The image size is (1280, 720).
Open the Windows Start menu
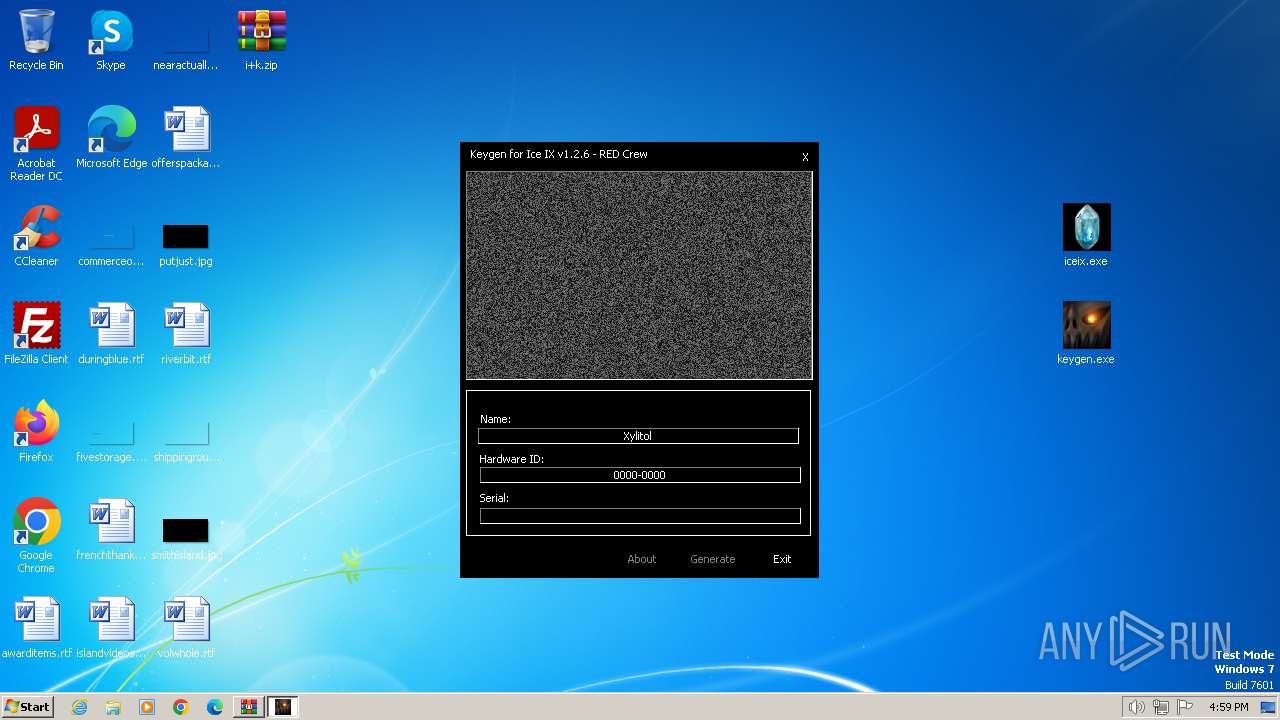pyautogui.click(x=28, y=707)
